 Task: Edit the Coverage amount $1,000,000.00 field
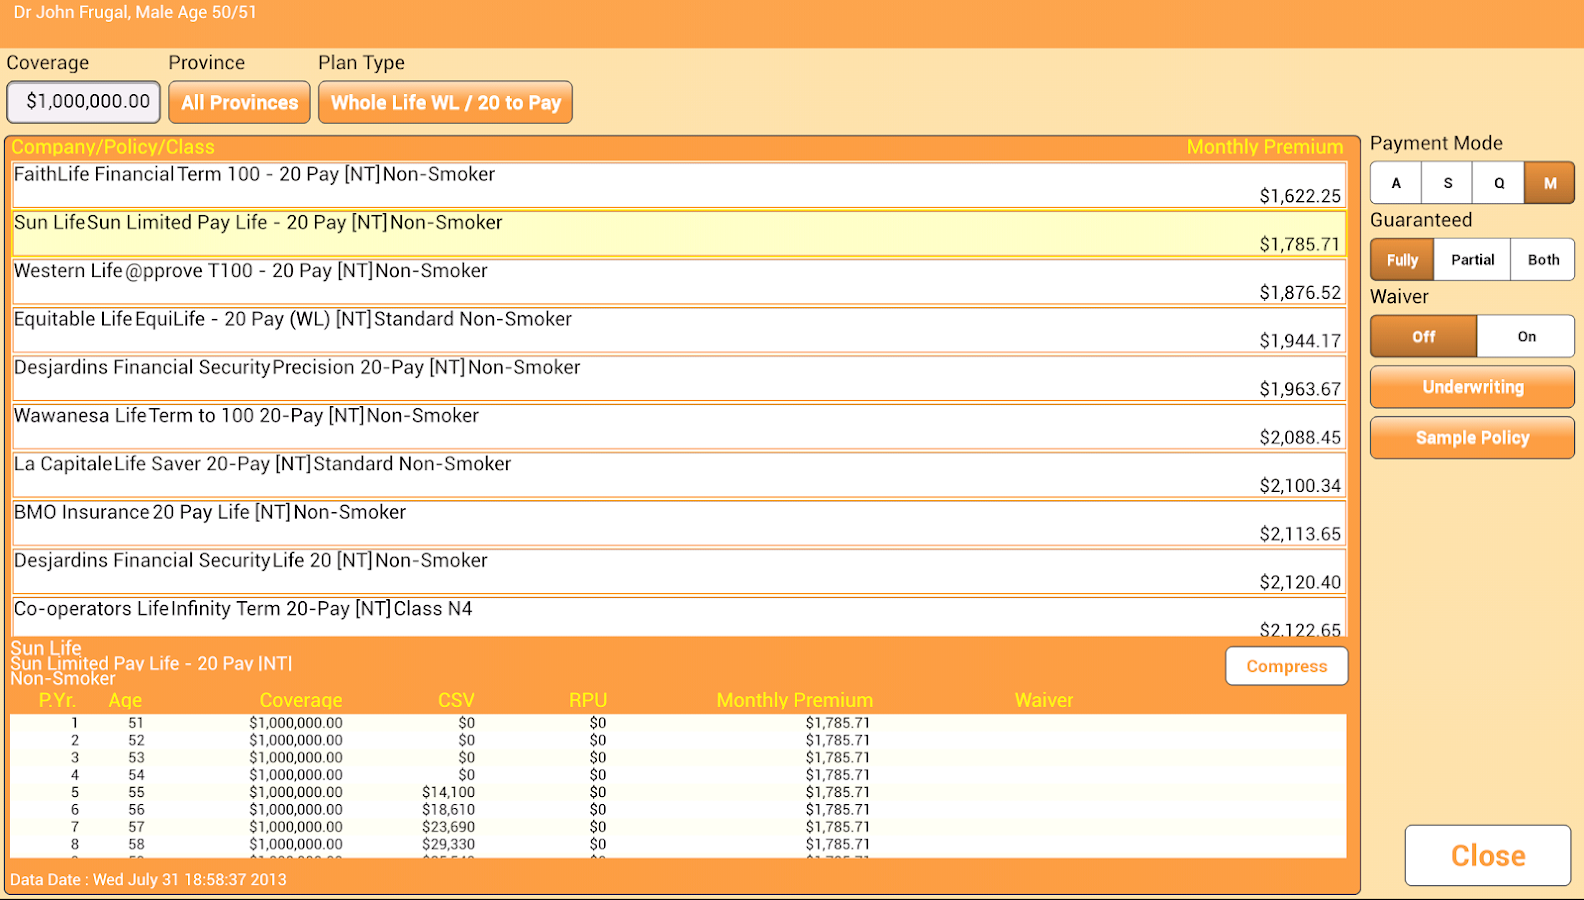tap(84, 102)
